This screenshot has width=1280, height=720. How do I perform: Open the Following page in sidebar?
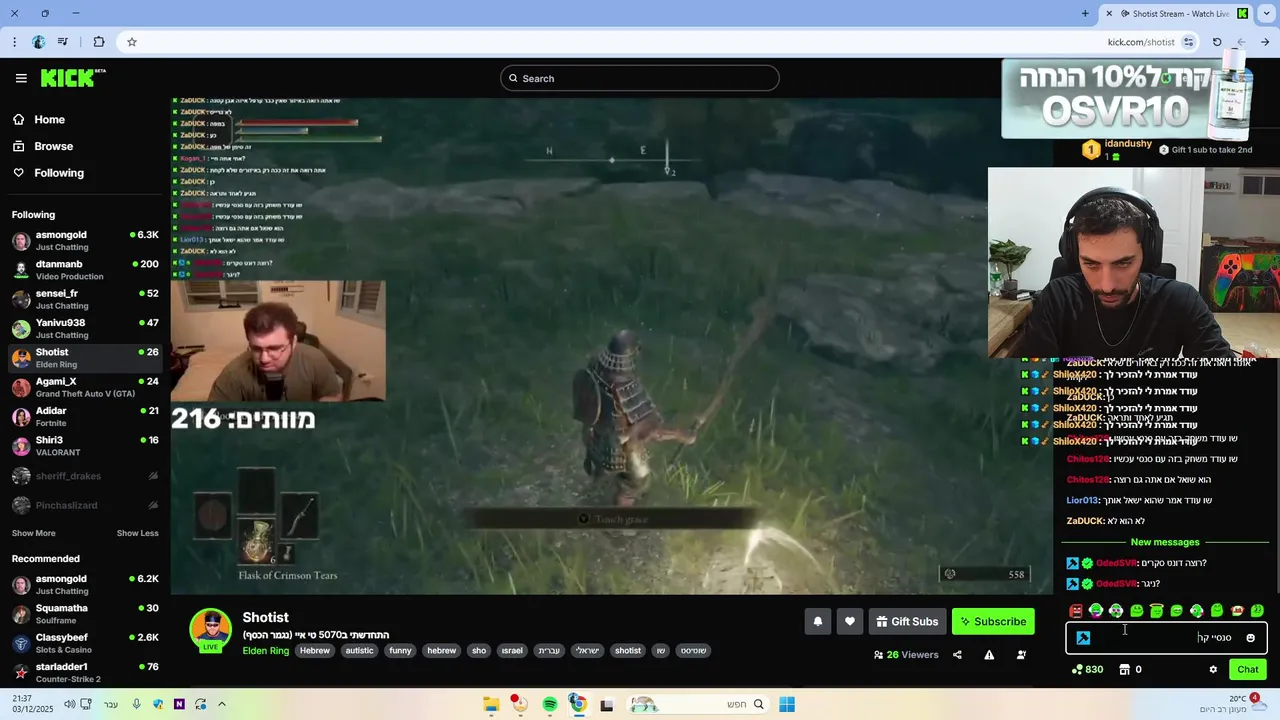coord(59,173)
